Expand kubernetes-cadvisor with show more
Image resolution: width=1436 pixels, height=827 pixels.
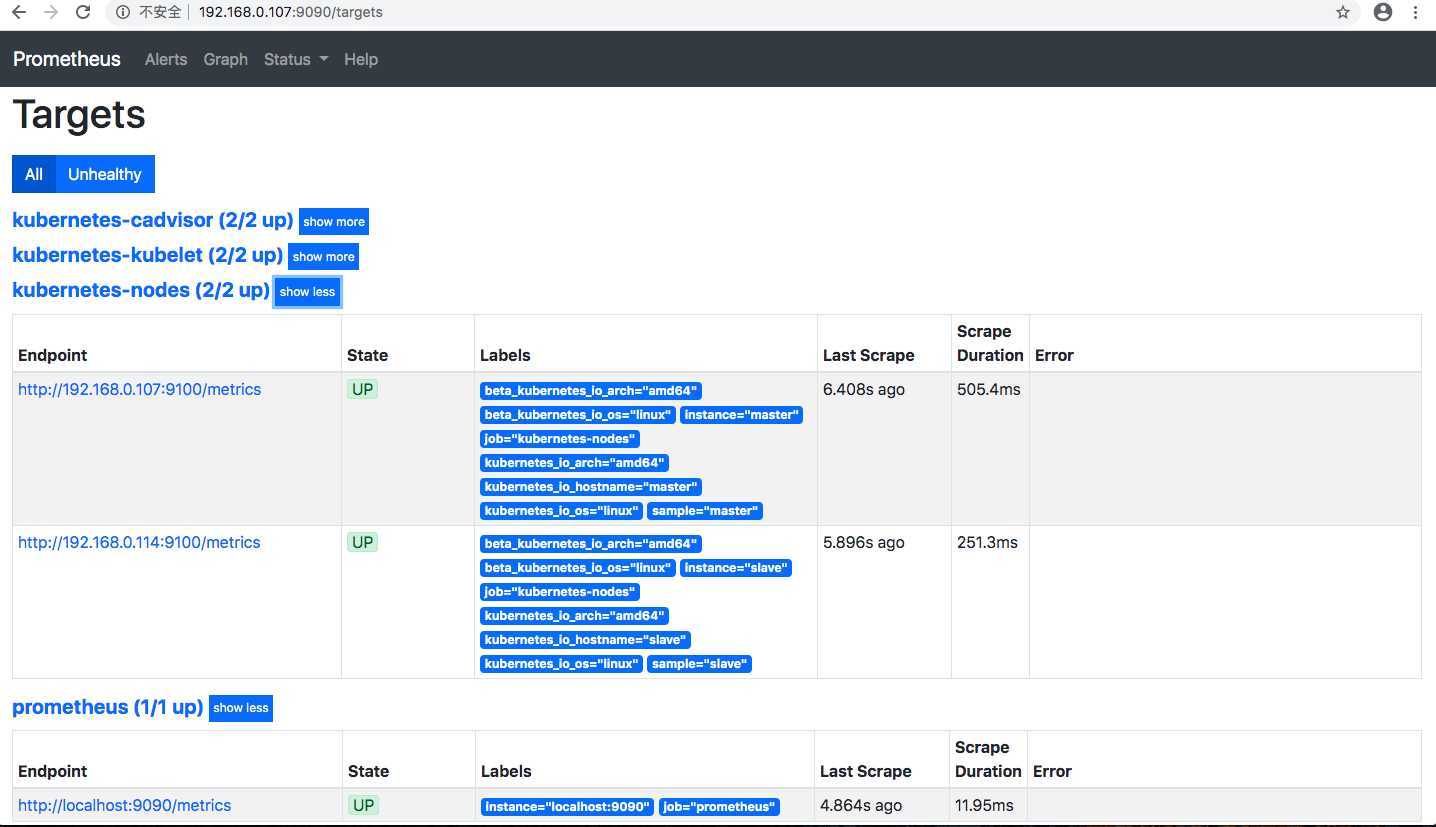pyautogui.click(x=334, y=222)
